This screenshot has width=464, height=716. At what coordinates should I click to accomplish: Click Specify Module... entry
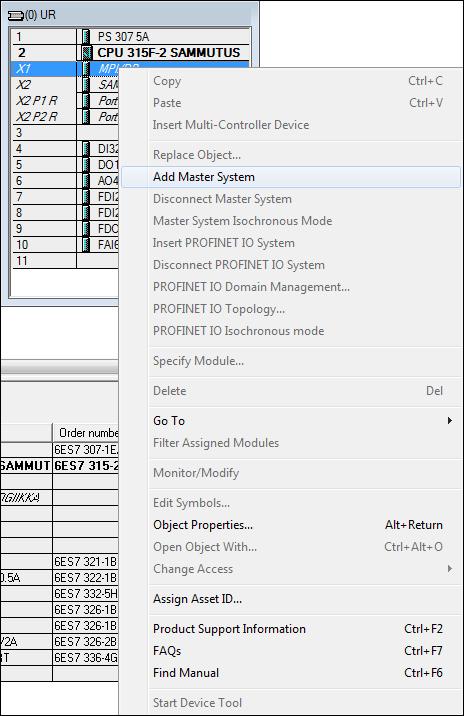coord(291,361)
